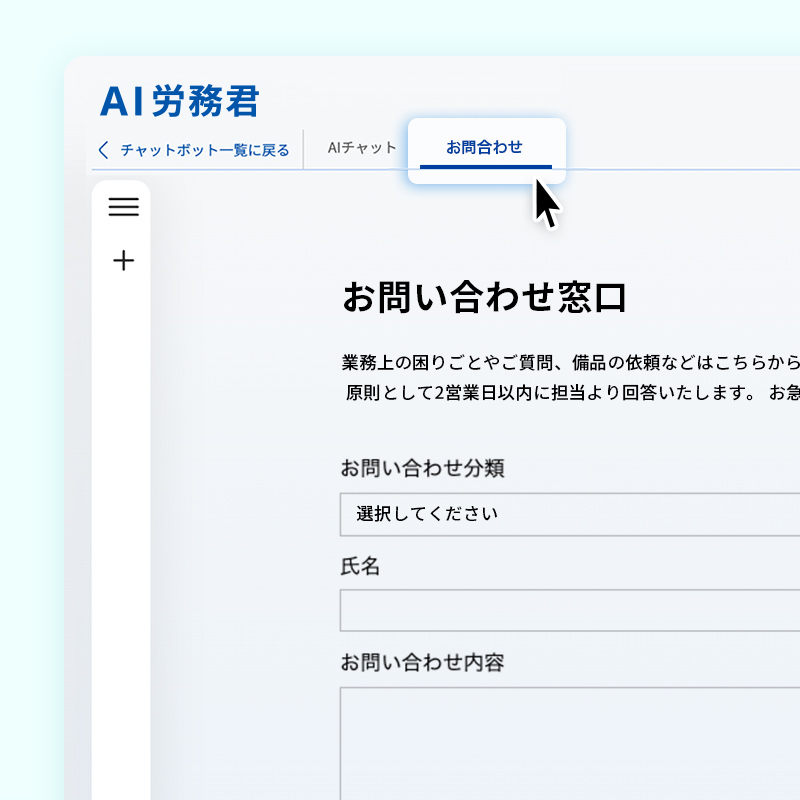
Task: Focus the 氏名 text input field
Action: pos(570,610)
